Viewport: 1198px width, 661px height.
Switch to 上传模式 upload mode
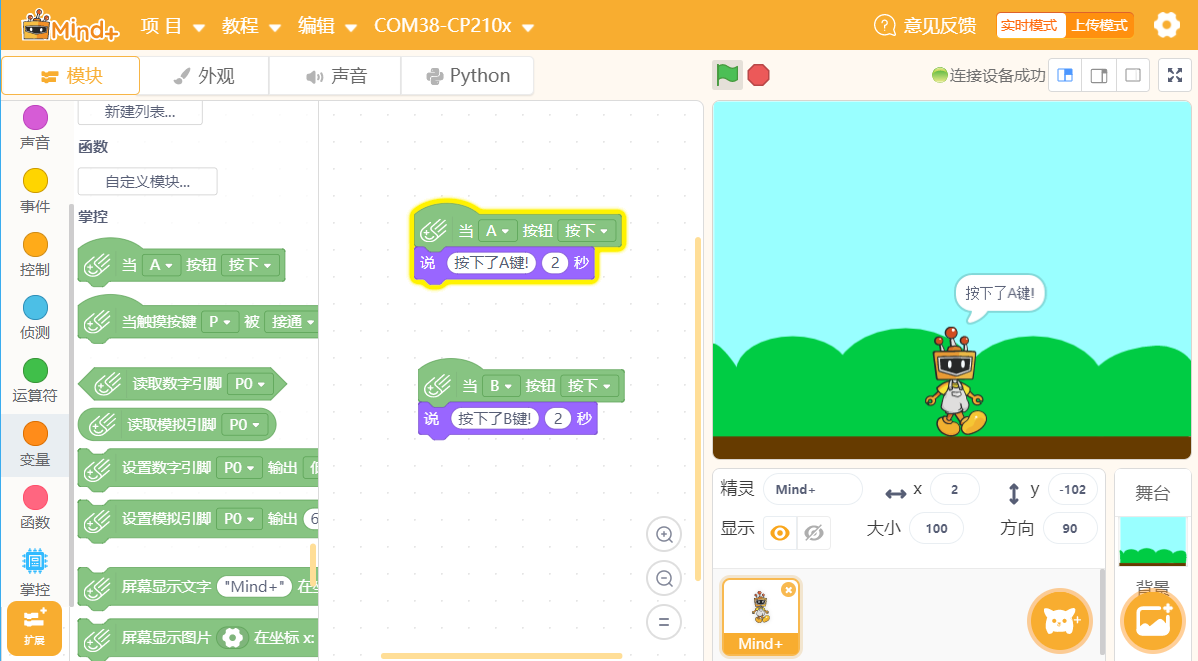click(1099, 25)
